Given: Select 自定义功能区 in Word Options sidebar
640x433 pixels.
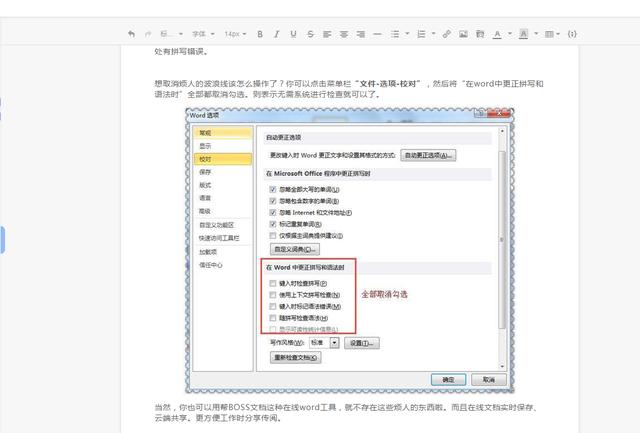Looking at the screenshot, I should (223, 225).
